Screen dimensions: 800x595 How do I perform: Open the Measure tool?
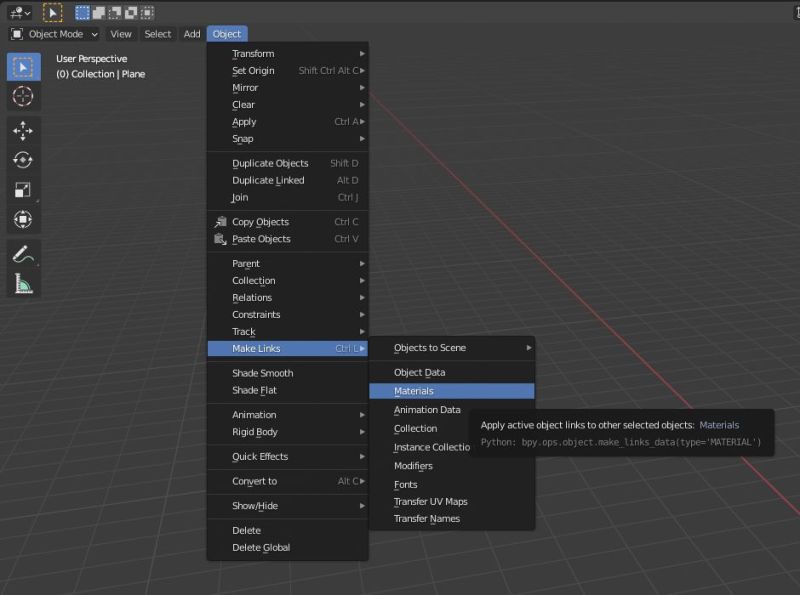pyautogui.click(x=24, y=281)
